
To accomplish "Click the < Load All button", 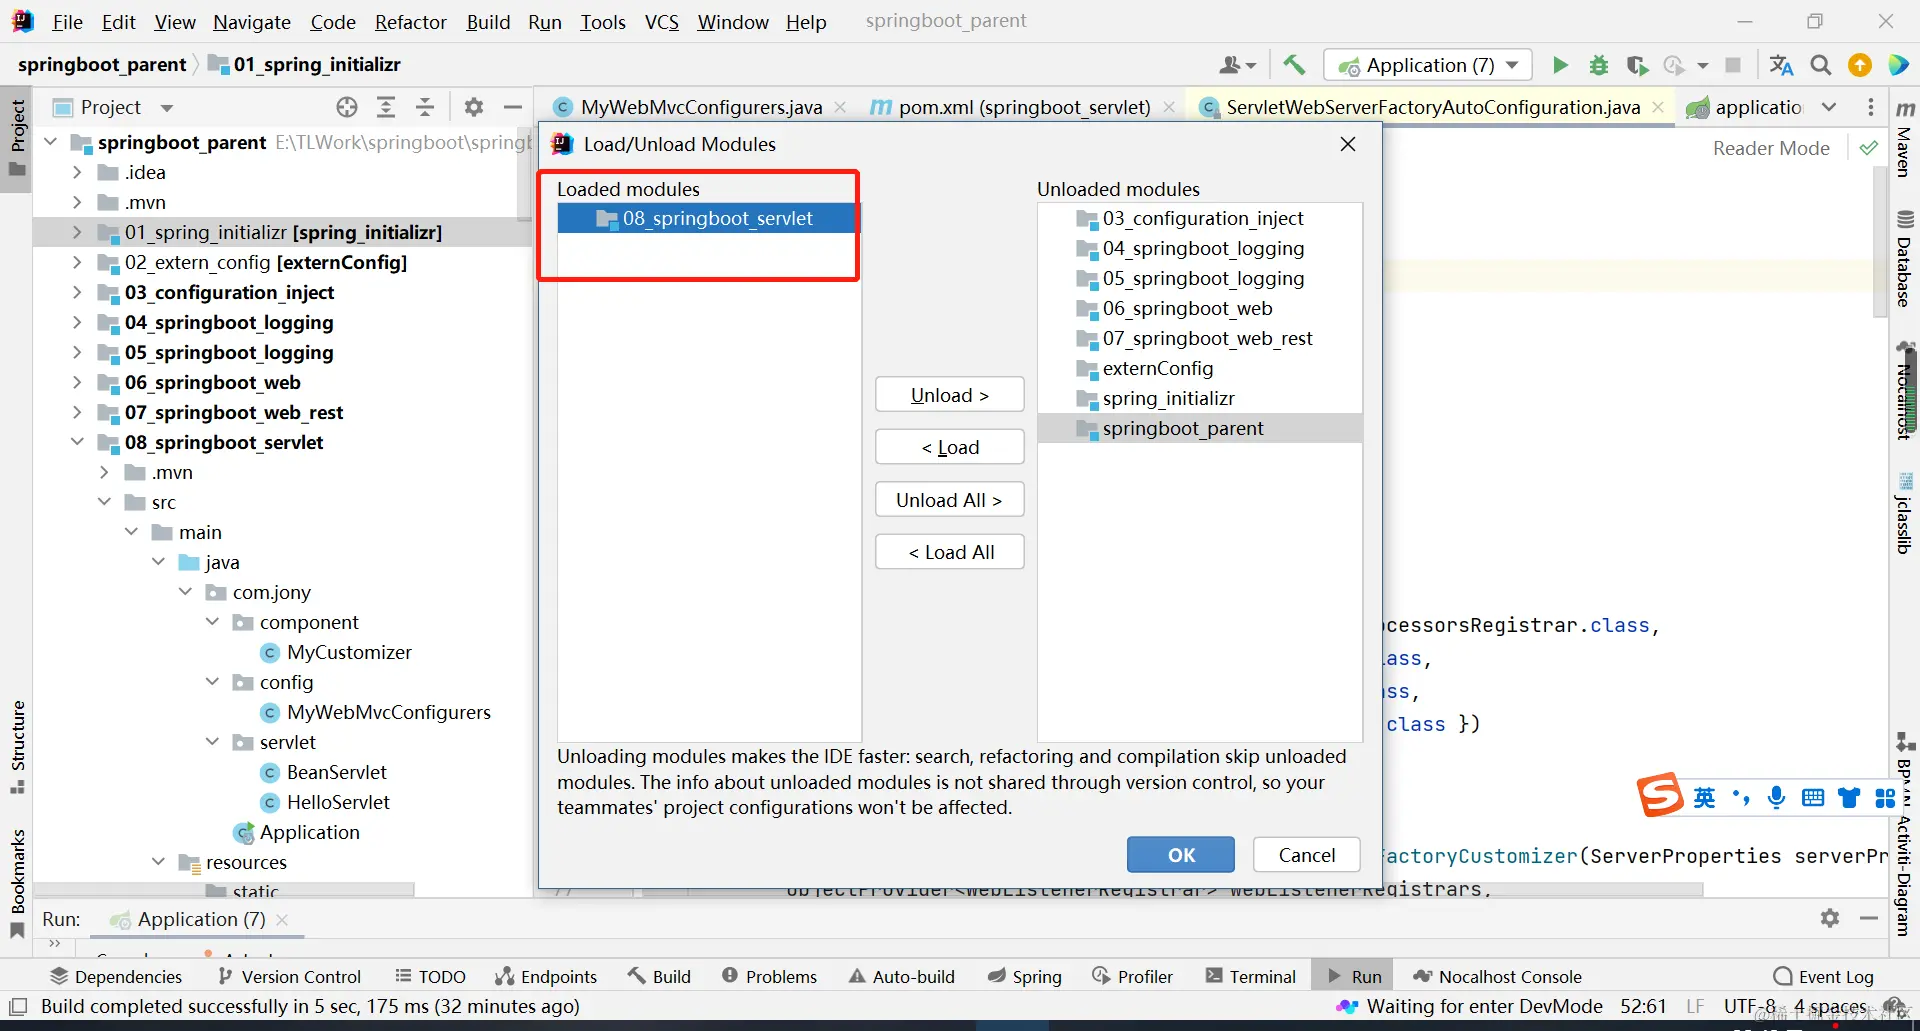I will click(950, 552).
